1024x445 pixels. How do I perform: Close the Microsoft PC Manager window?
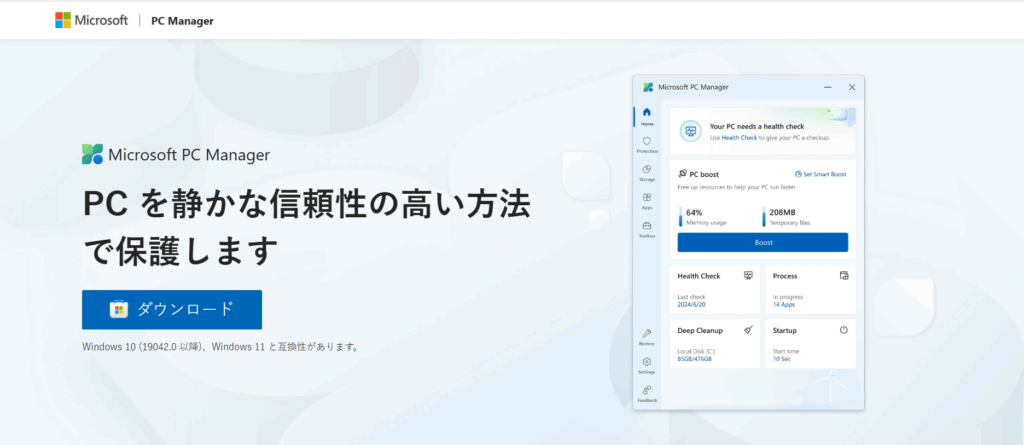click(x=852, y=87)
